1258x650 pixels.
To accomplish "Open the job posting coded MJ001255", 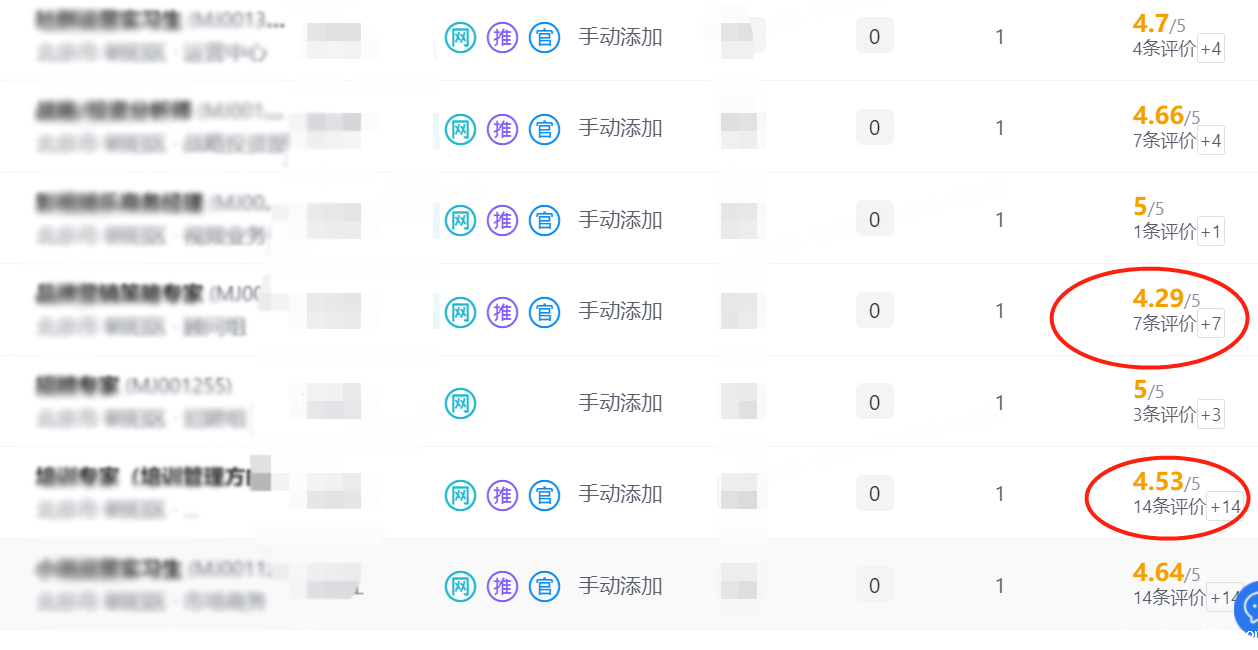I will [134, 385].
